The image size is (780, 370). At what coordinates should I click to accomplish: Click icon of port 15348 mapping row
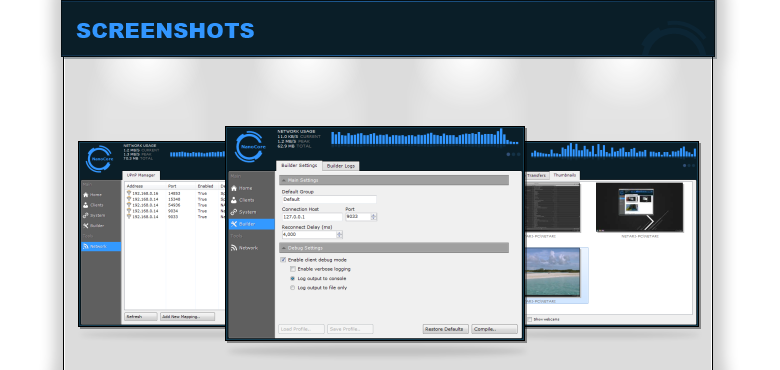[129, 199]
